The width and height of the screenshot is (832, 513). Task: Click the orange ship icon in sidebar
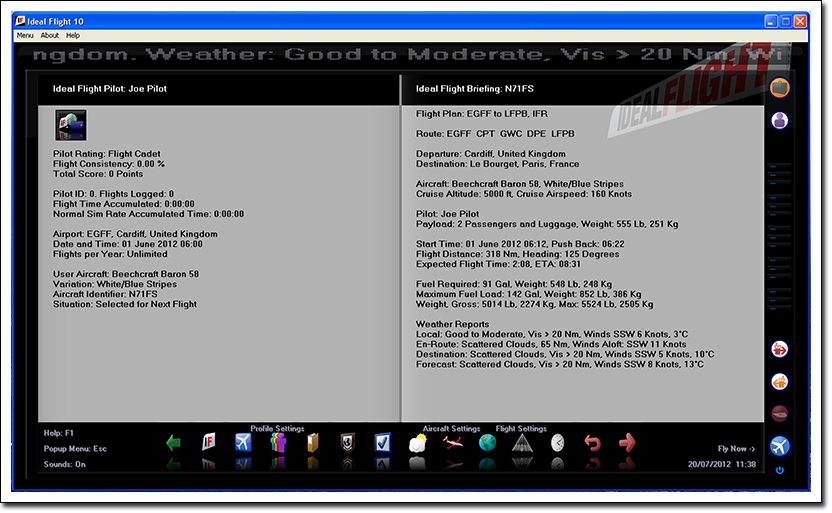[x=779, y=381]
